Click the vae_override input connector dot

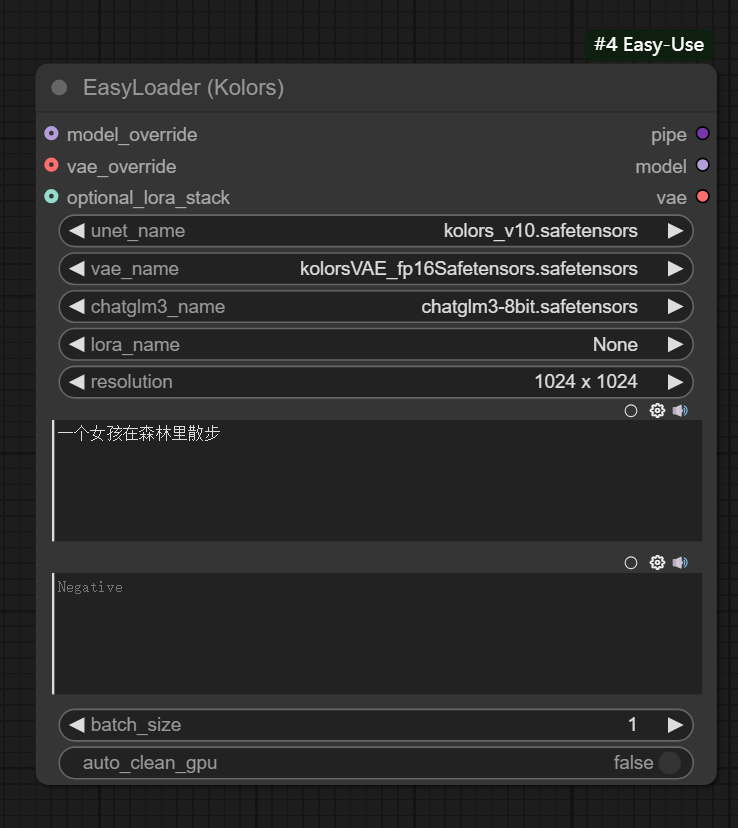point(52,166)
